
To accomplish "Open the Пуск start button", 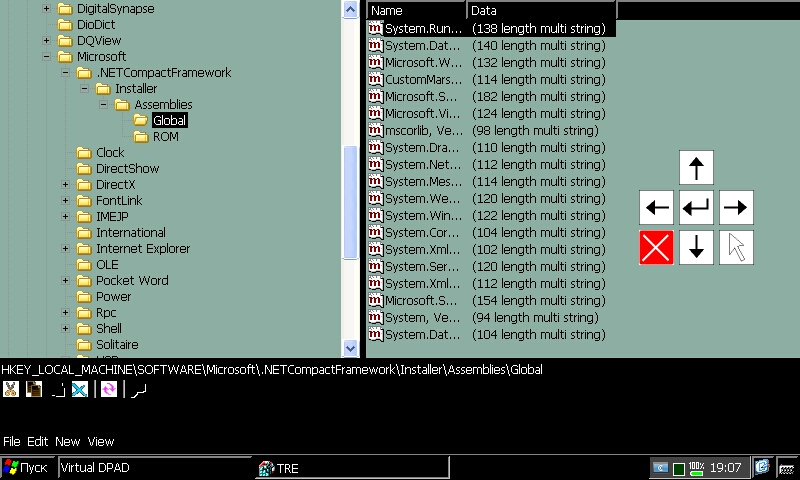I will click(x=27, y=467).
